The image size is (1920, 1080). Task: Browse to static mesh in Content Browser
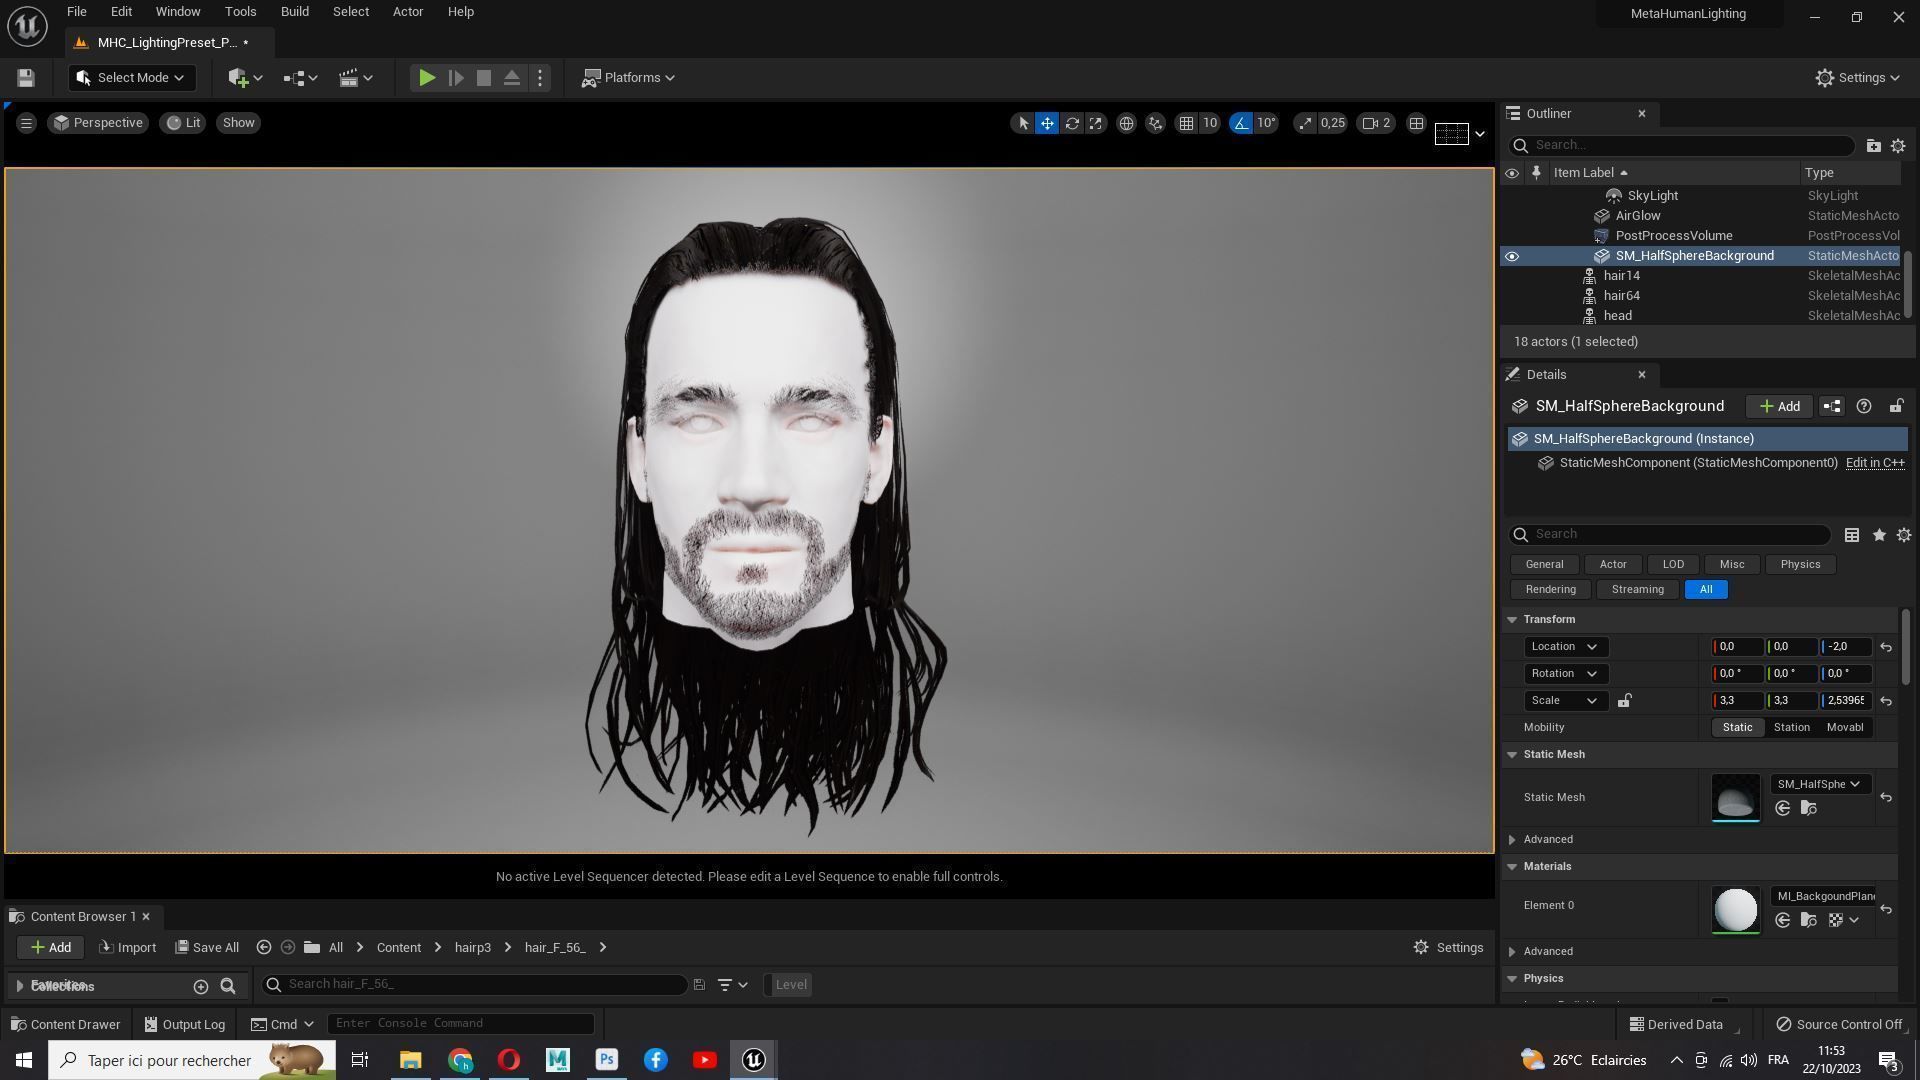1808,809
